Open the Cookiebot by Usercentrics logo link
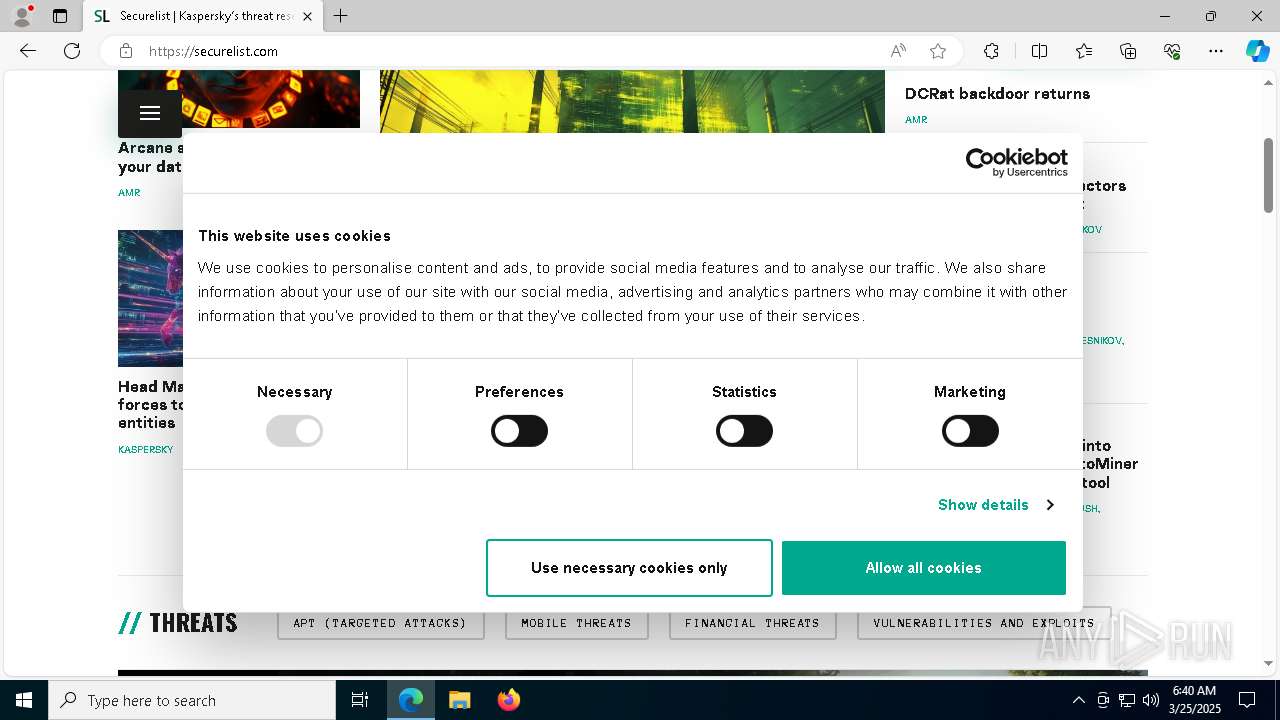Screen dimensions: 1280x720 tap(1016, 163)
